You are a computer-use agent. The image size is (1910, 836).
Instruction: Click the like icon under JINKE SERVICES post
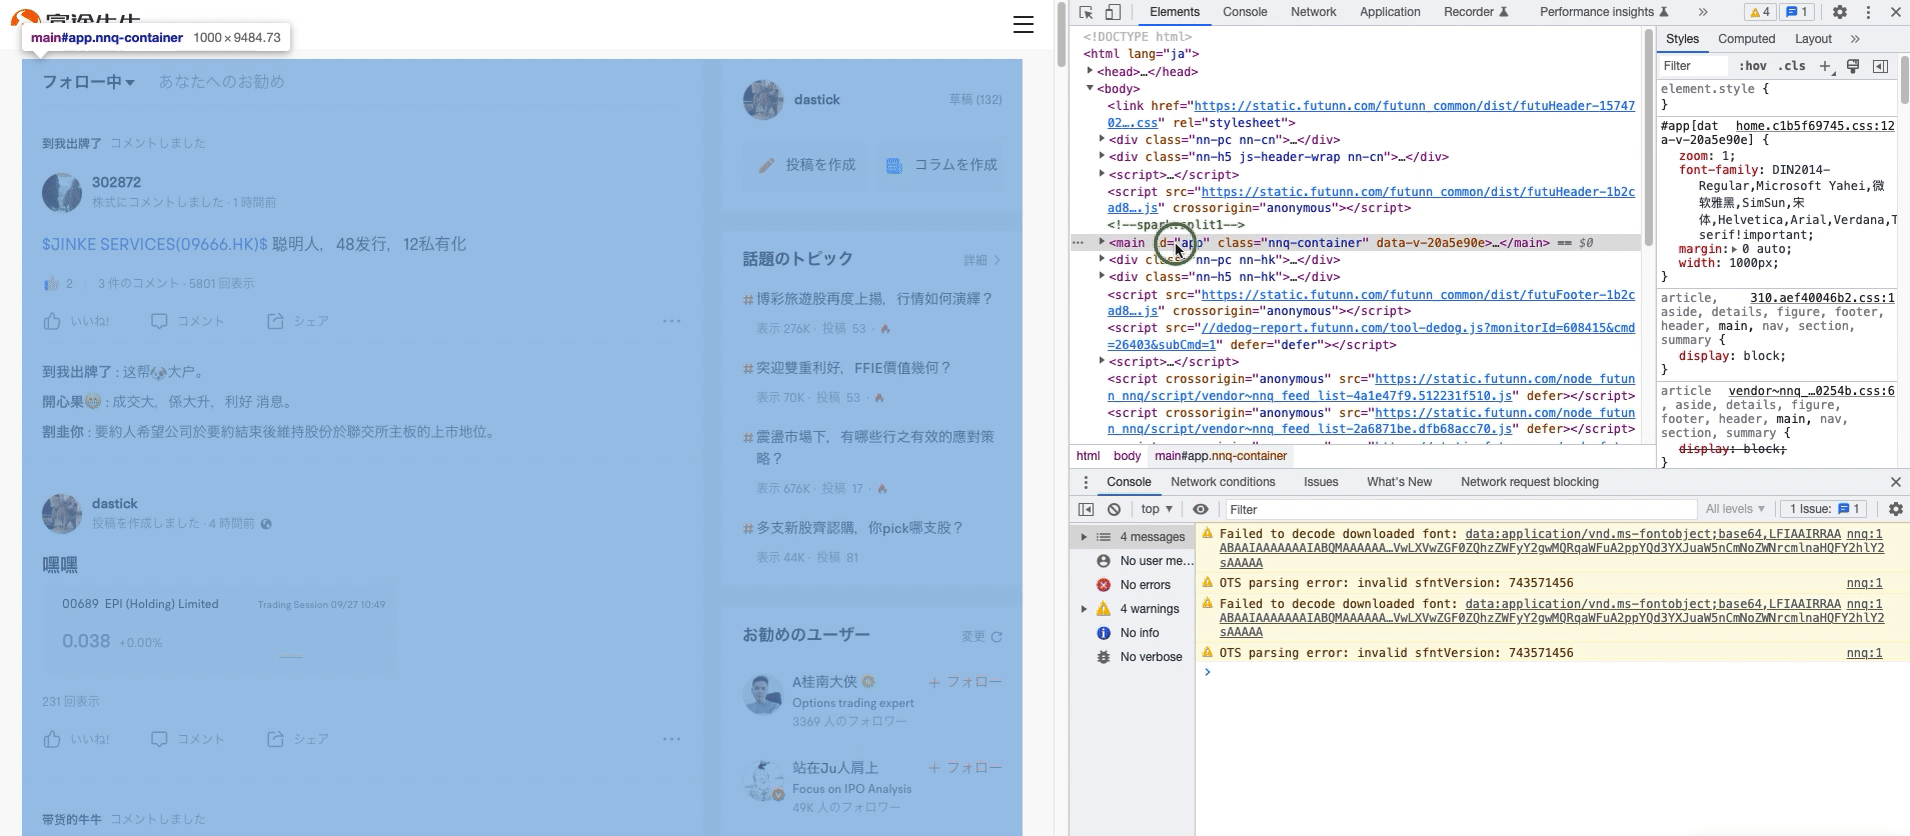click(52, 321)
